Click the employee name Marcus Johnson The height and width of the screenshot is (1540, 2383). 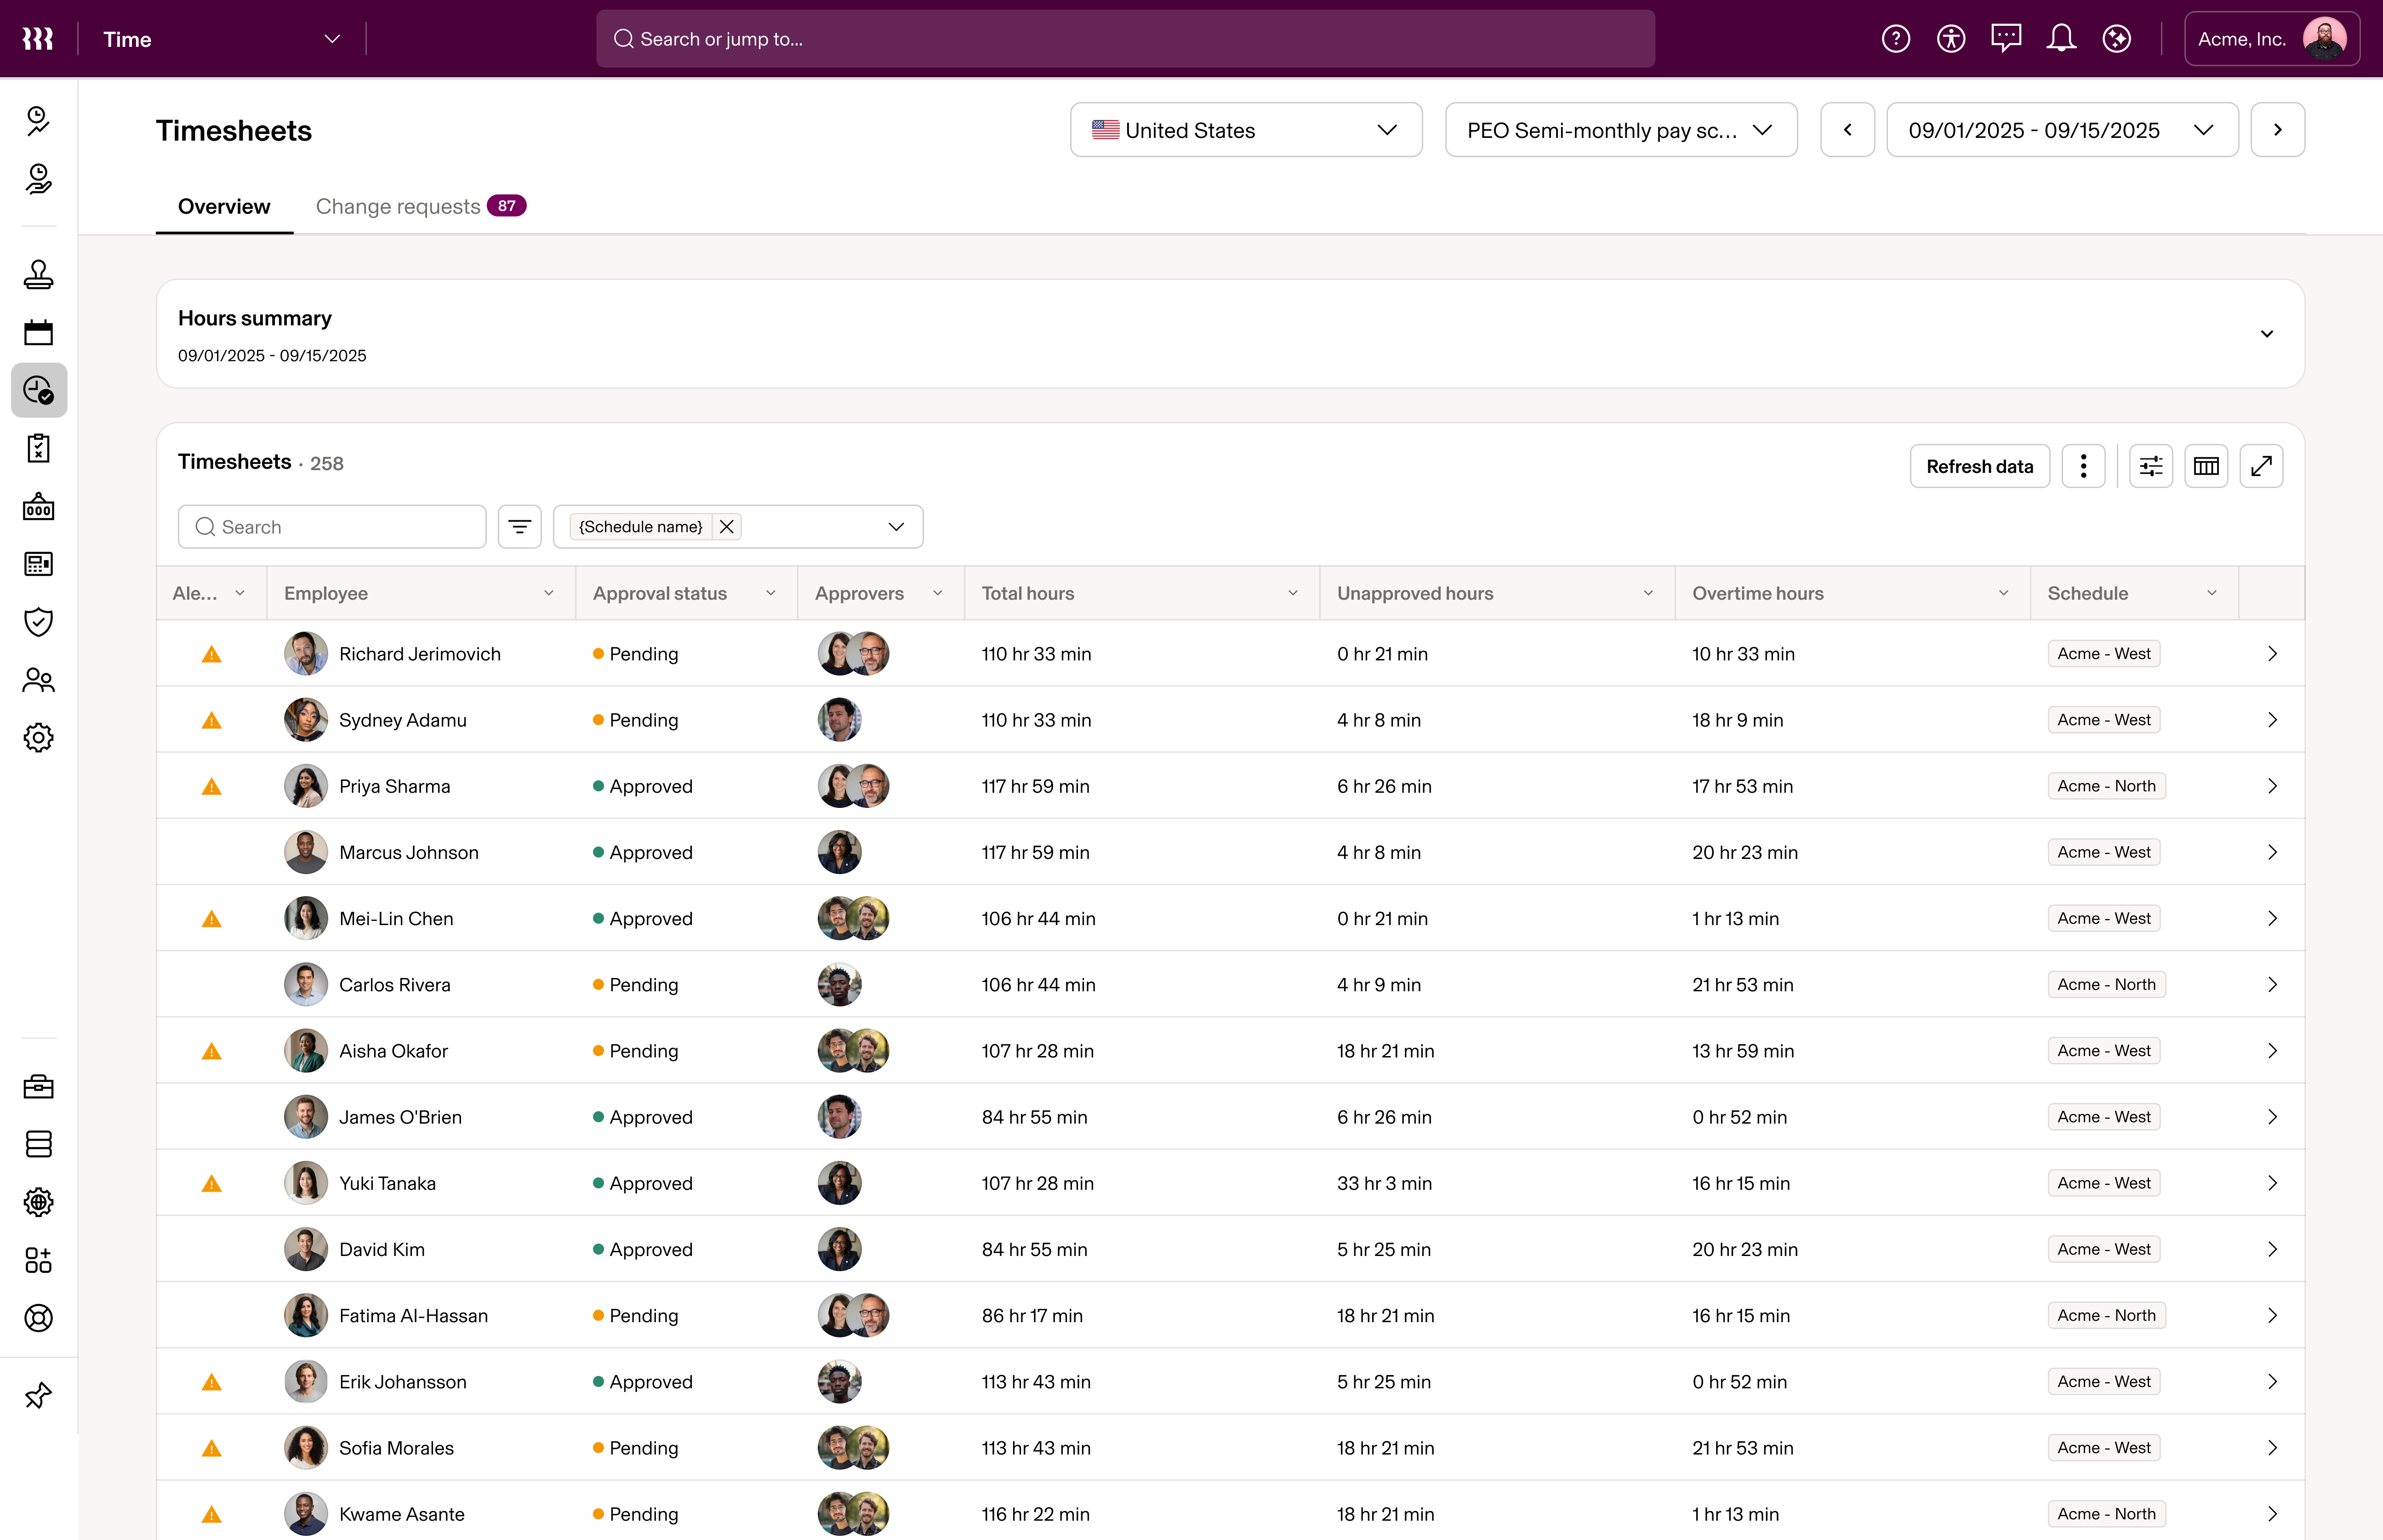408,853
